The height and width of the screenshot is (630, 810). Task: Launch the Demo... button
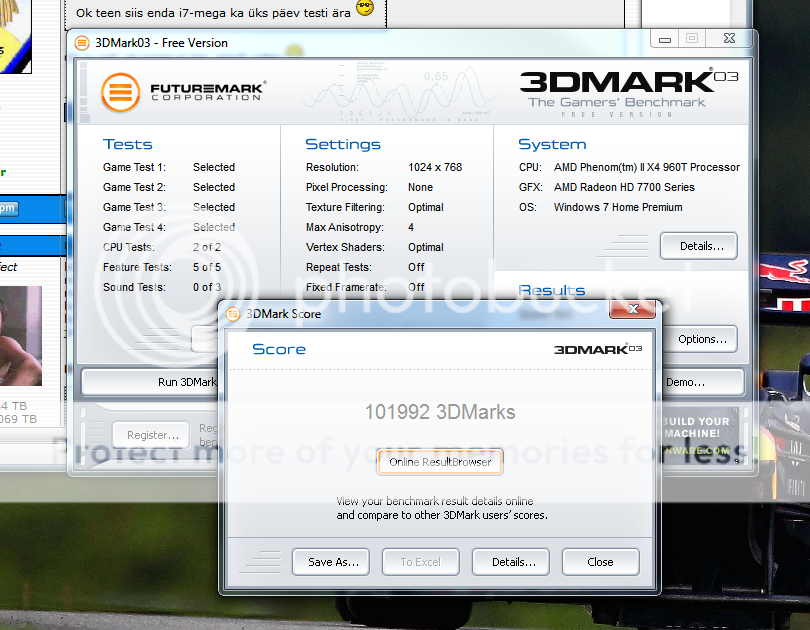point(702,382)
